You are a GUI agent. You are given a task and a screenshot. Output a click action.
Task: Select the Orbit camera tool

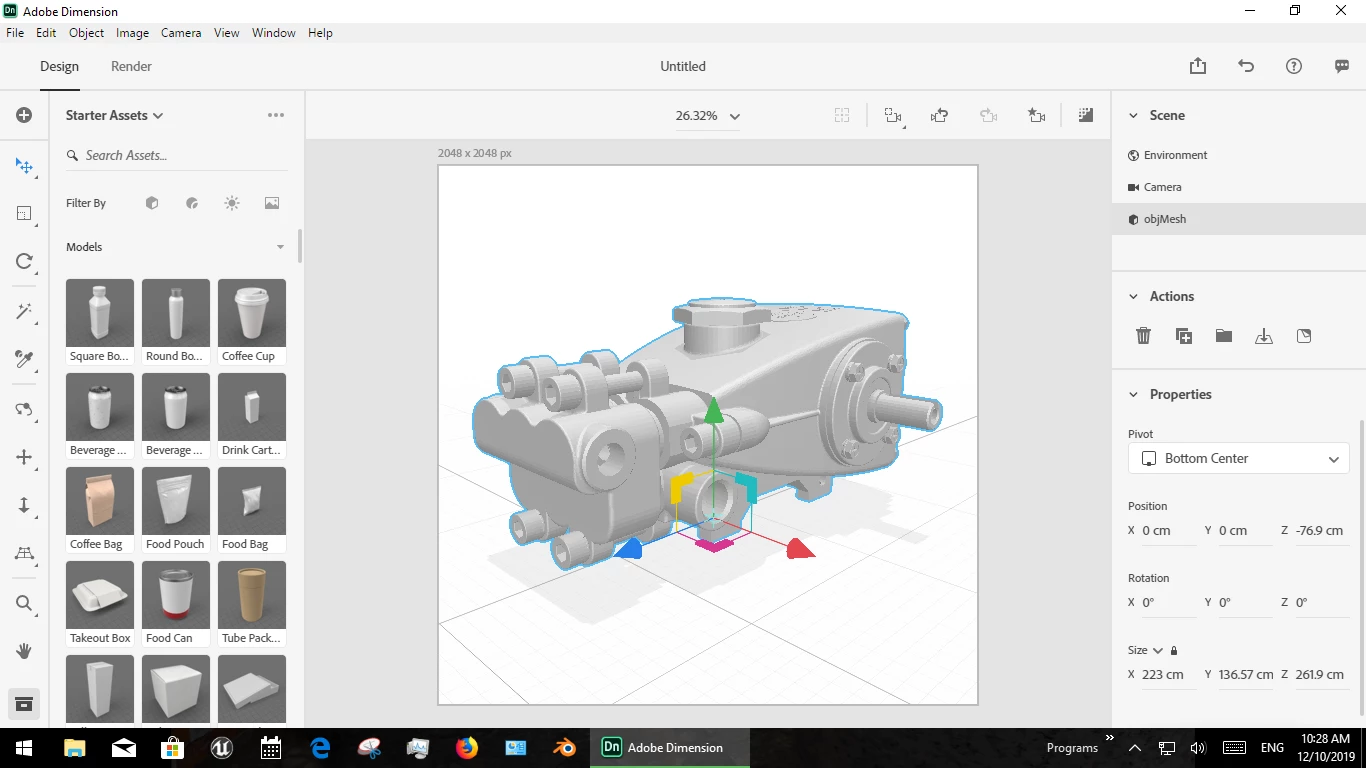[24, 409]
